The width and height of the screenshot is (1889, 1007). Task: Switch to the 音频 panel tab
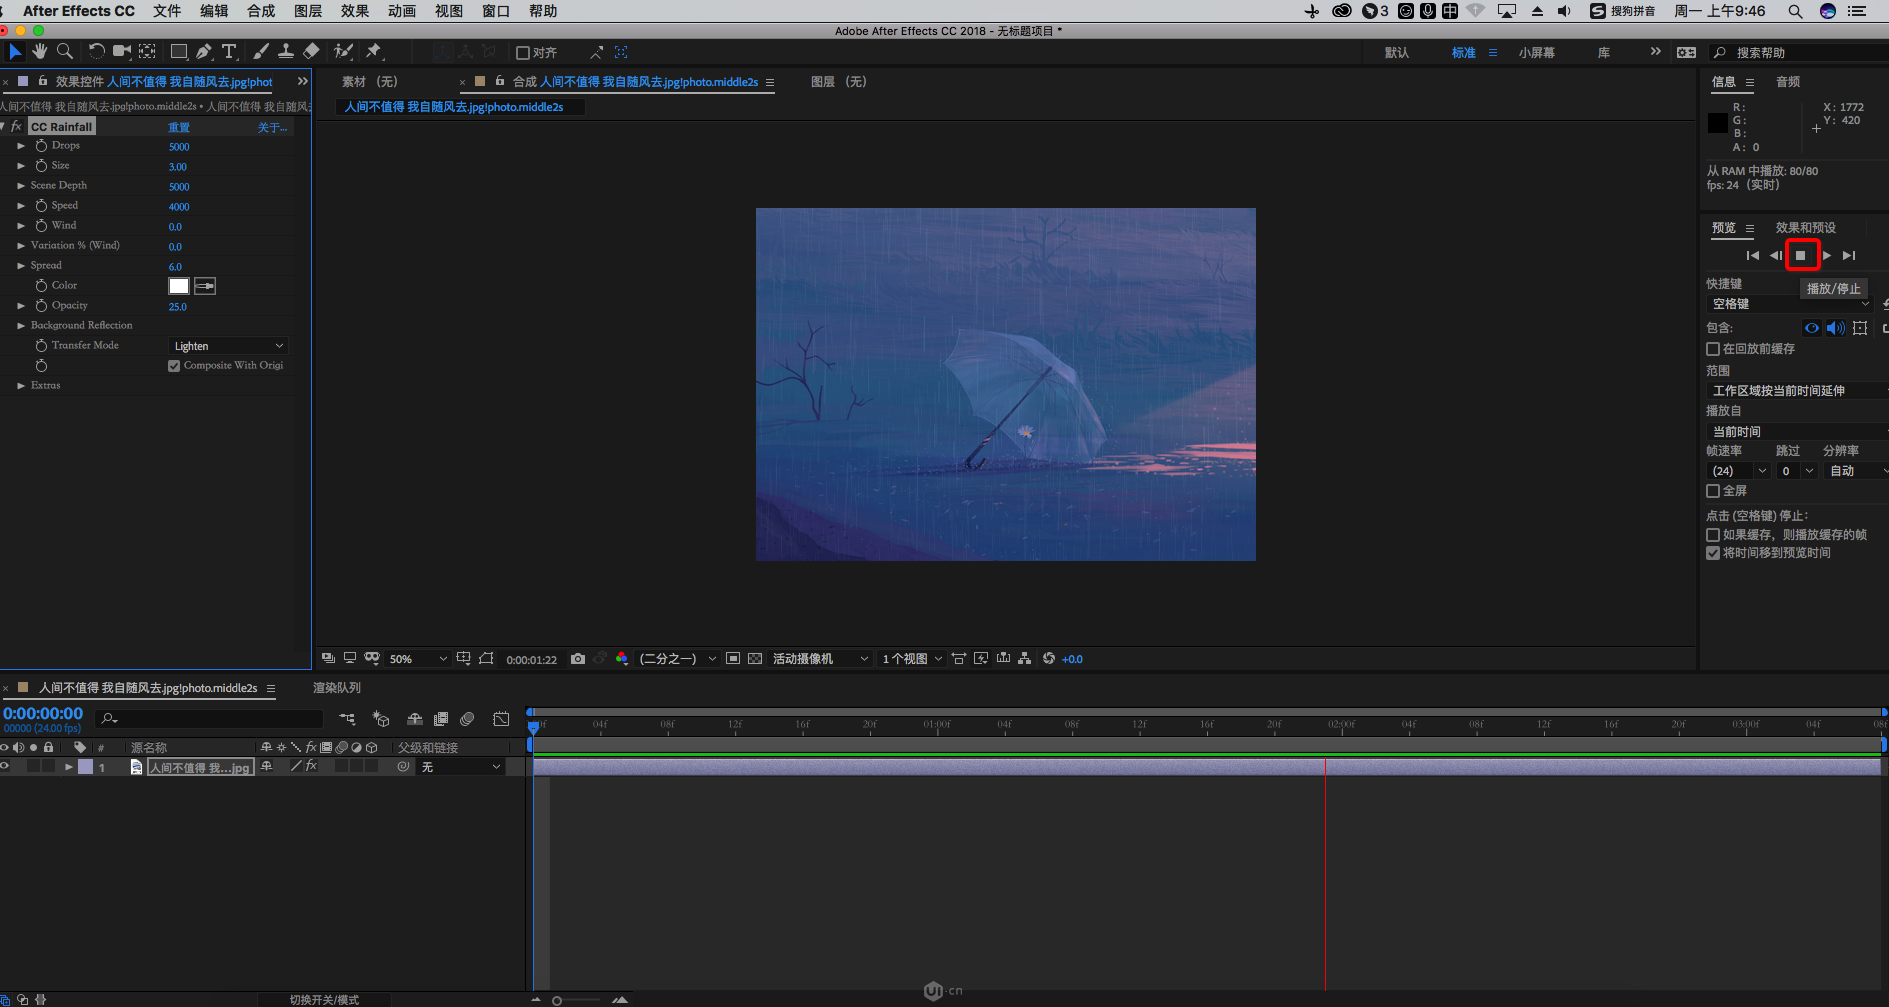(x=1788, y=82)
